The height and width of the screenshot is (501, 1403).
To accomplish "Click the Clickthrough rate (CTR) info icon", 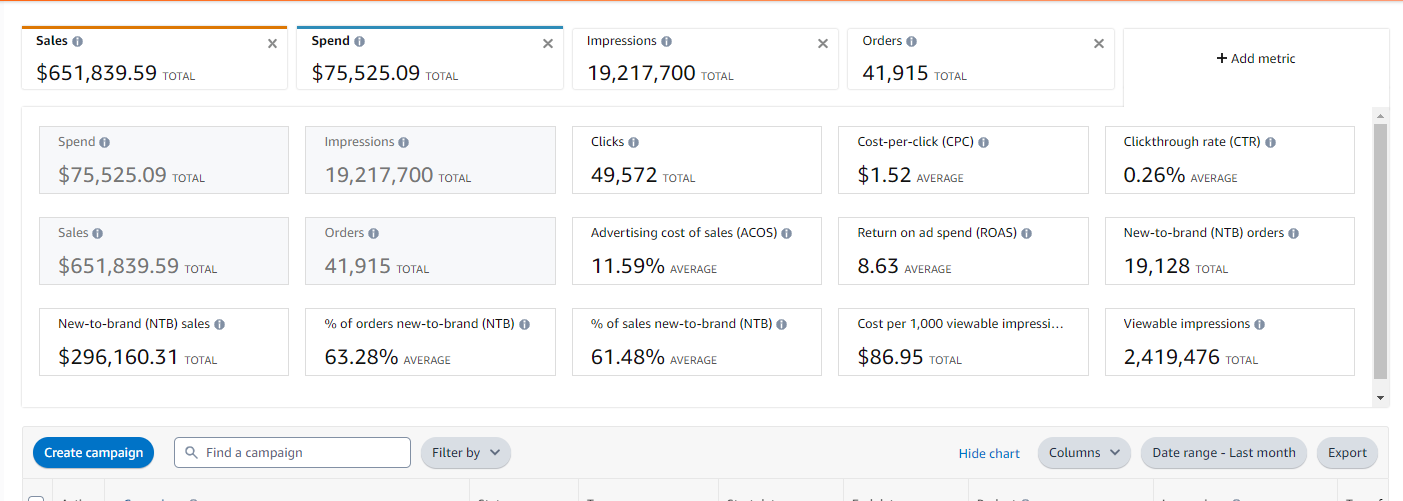I will pyautogui.click(x=1269, y=142).
